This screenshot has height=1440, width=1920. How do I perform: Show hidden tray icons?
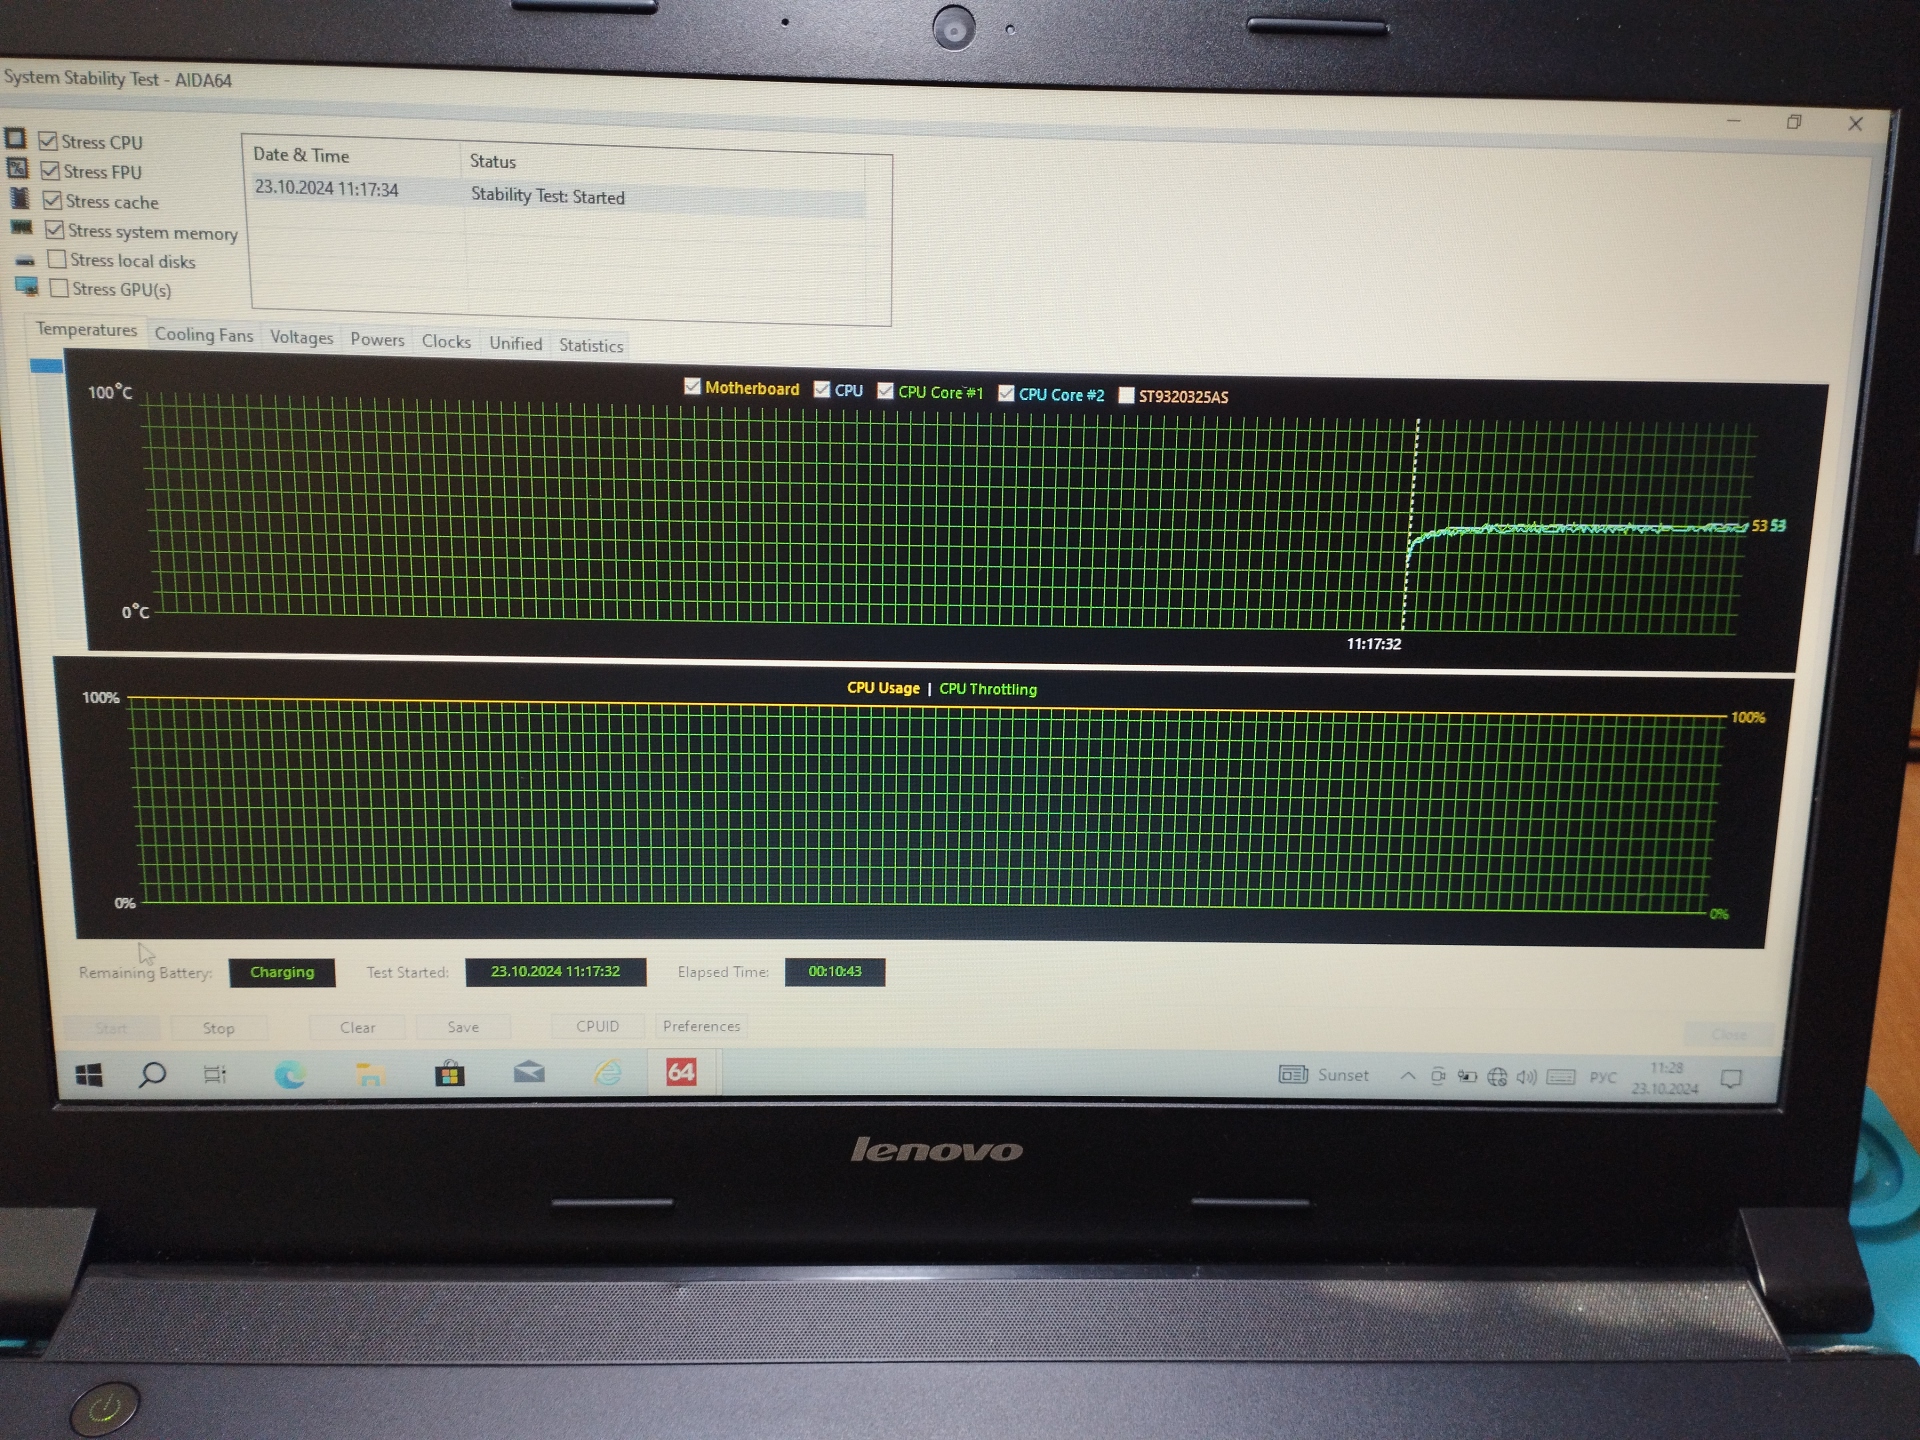pos(1408,1076)
